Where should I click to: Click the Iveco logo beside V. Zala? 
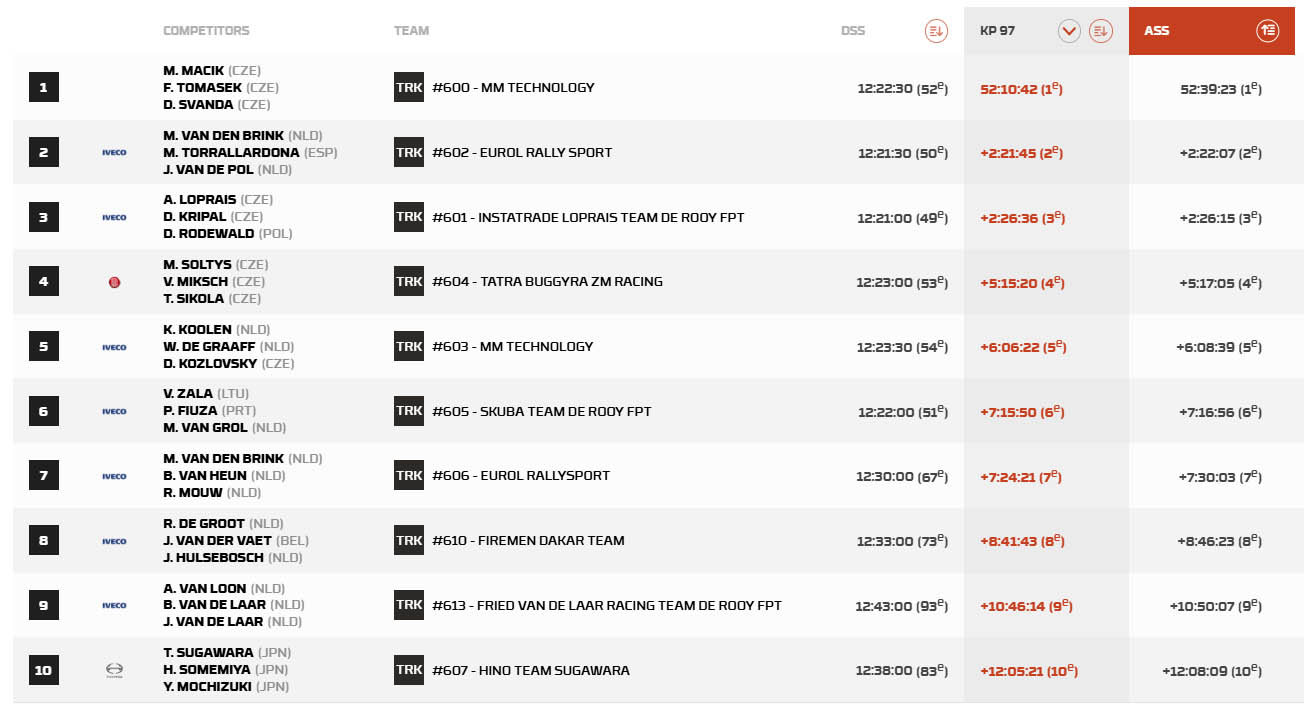(x=114, y=411)
